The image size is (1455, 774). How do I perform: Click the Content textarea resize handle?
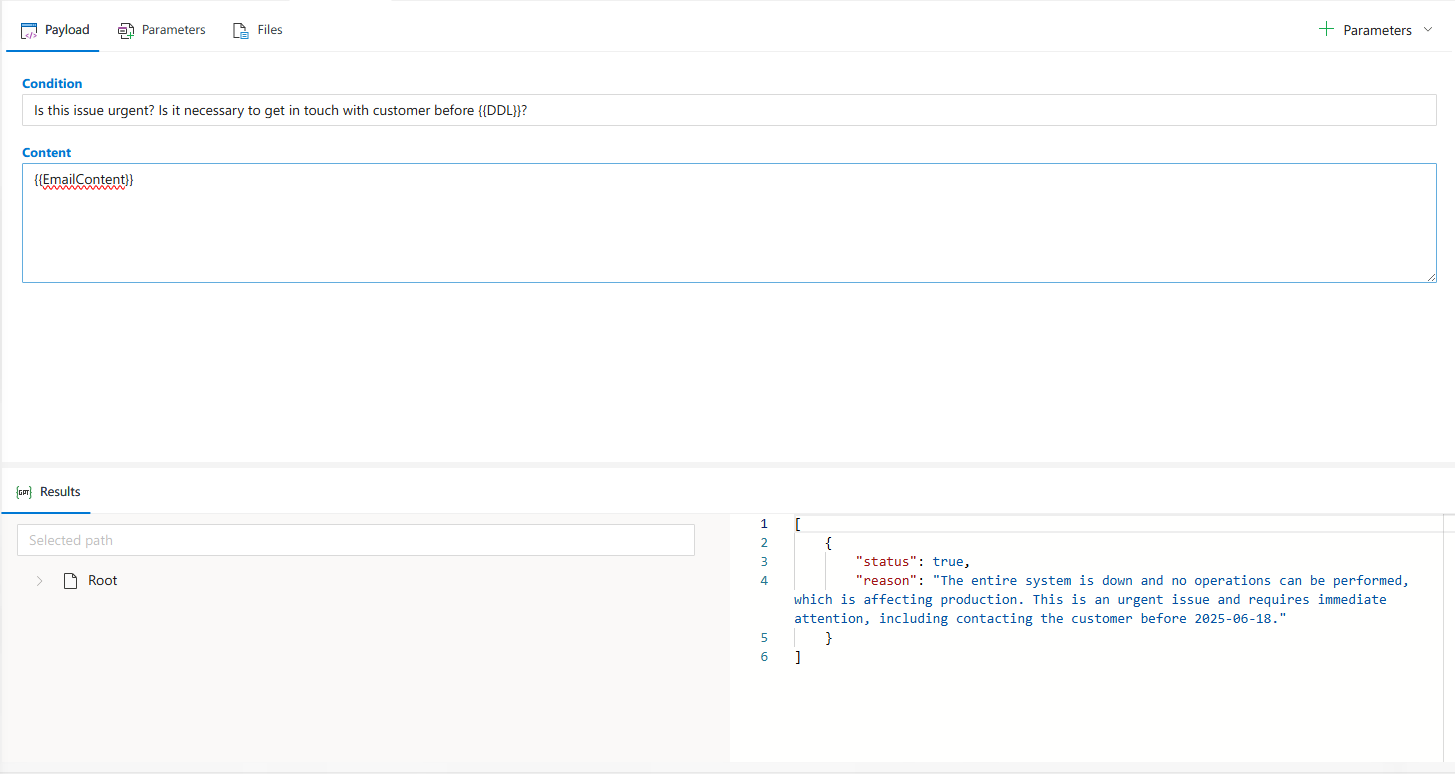pyautogui.click(x=1431, y=277)
